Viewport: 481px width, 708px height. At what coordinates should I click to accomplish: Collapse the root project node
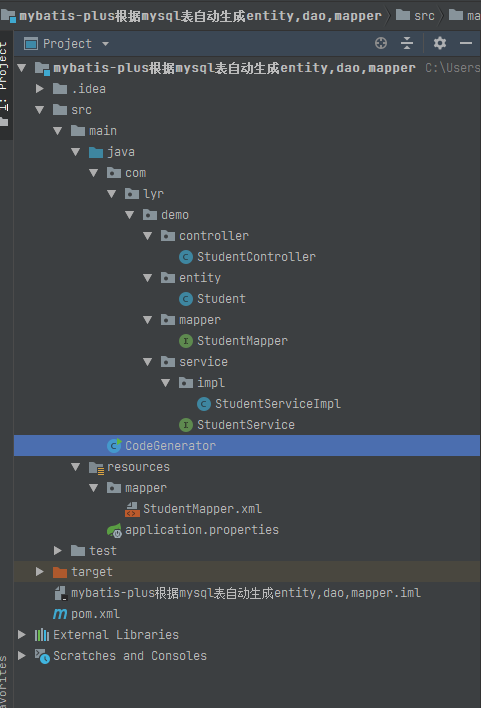coord(21,68)
